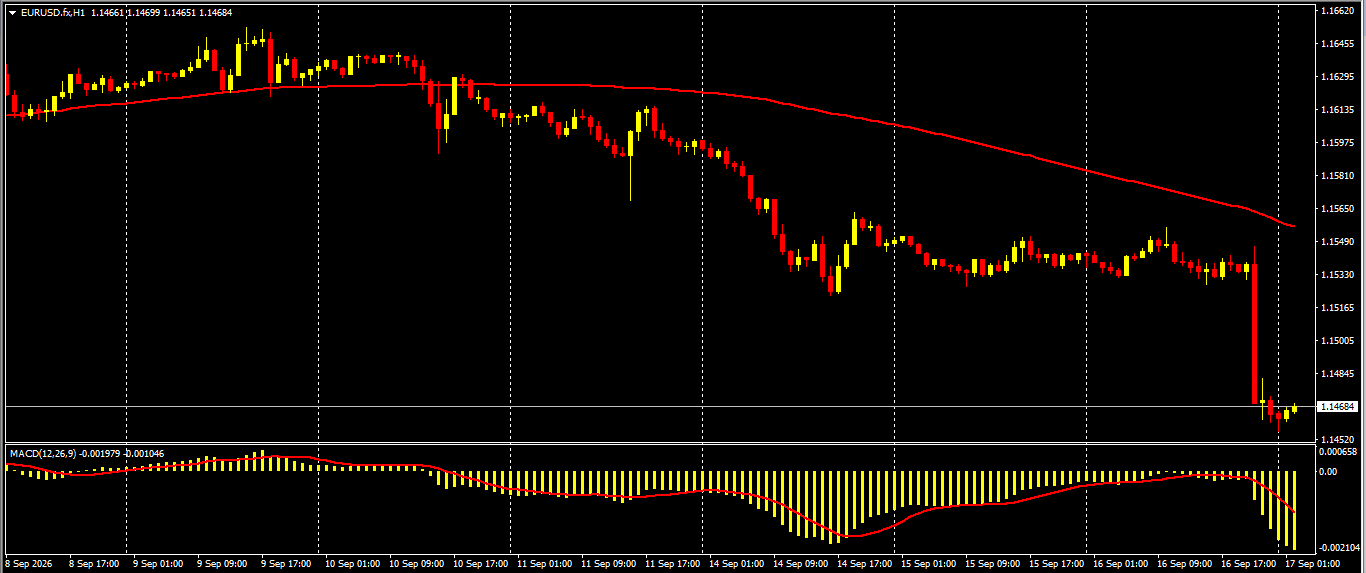Click the 1.15810 price scale label
Image resolution: width=1366 pixels, height=573 pixels.
click(1337, 176)
